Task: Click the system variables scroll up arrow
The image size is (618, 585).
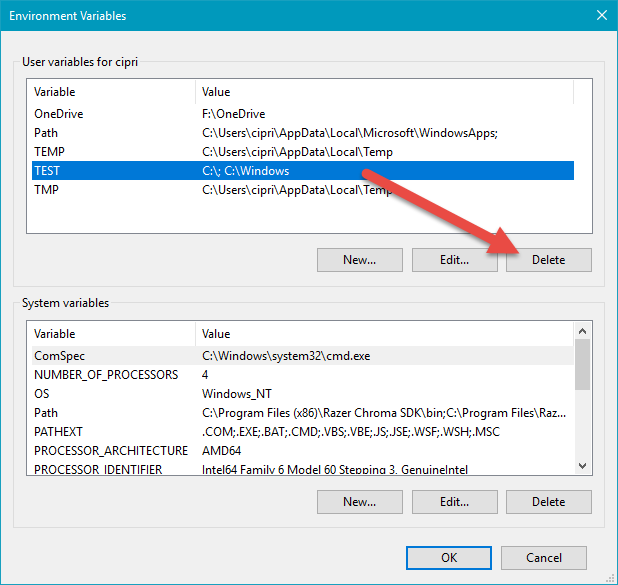Action: (x=583, y=331)
